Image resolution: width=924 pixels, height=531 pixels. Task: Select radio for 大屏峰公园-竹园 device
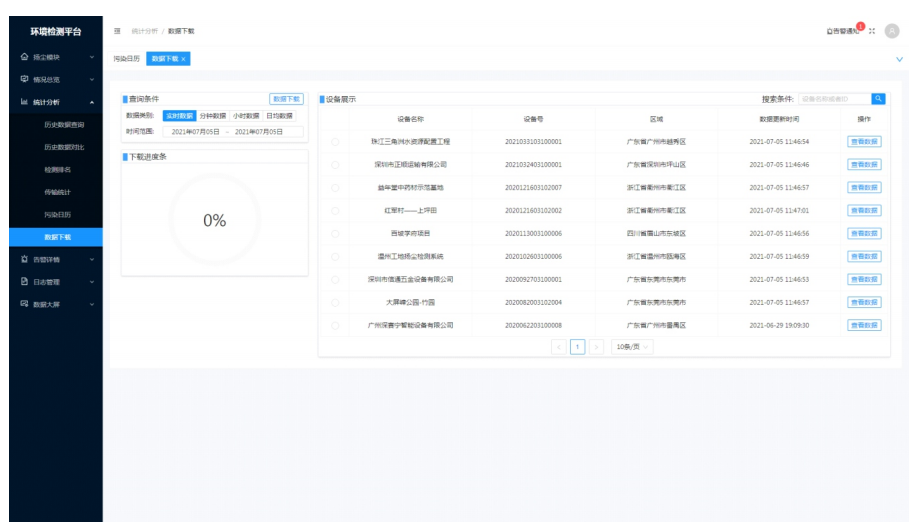point(335,302)
